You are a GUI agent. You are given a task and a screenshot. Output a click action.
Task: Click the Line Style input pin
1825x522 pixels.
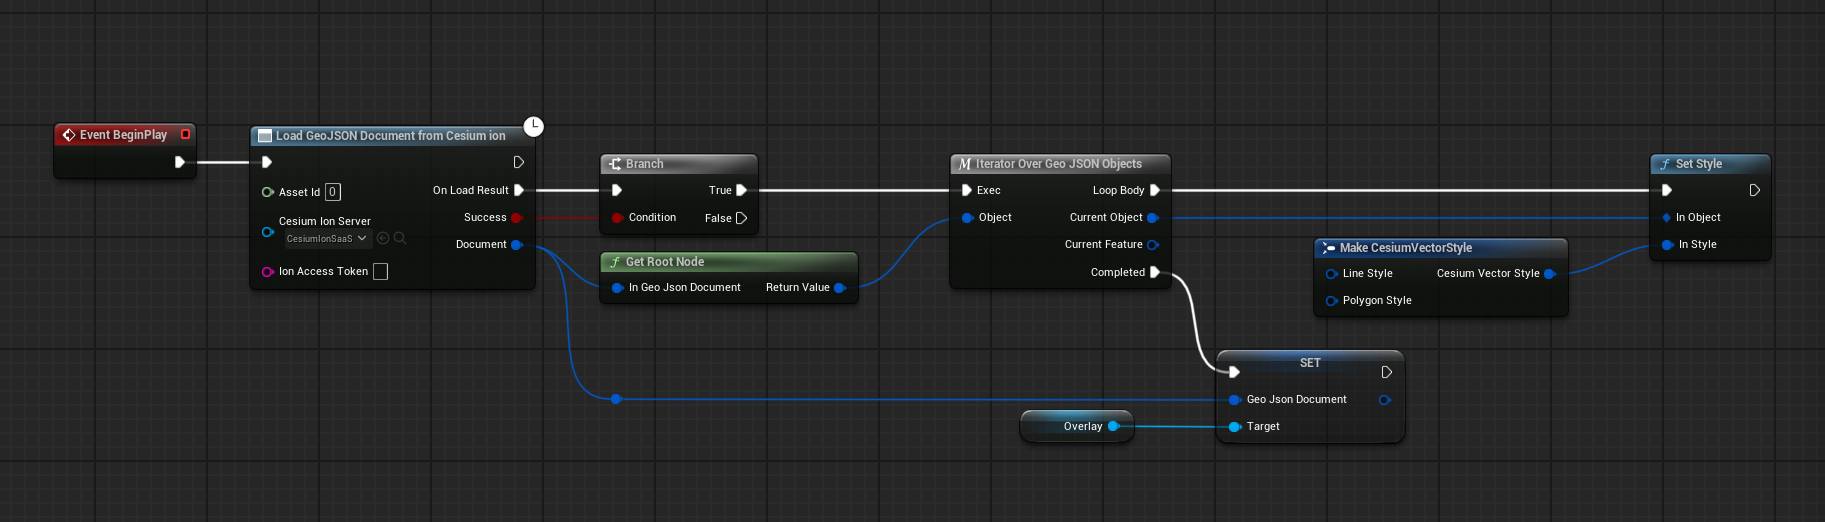coord(1331,274)
